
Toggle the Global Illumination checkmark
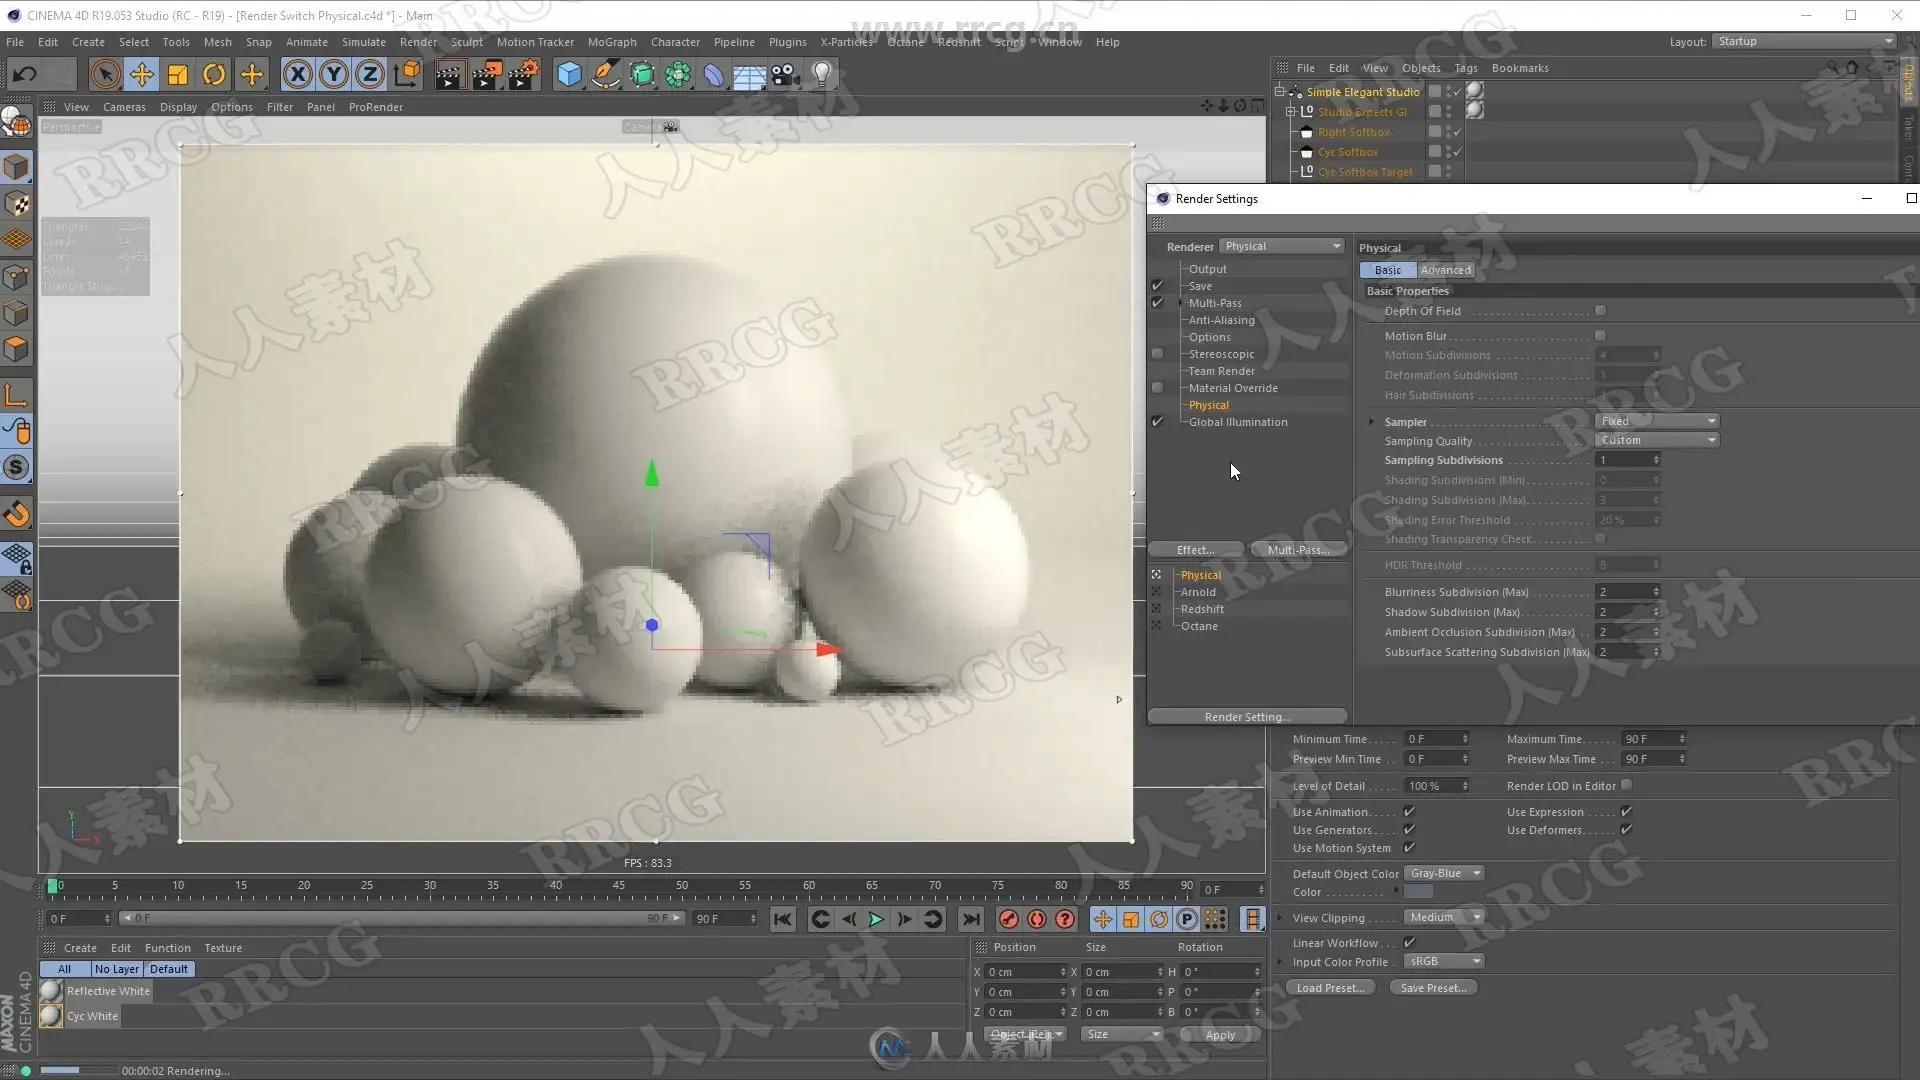coord(1157,422)
